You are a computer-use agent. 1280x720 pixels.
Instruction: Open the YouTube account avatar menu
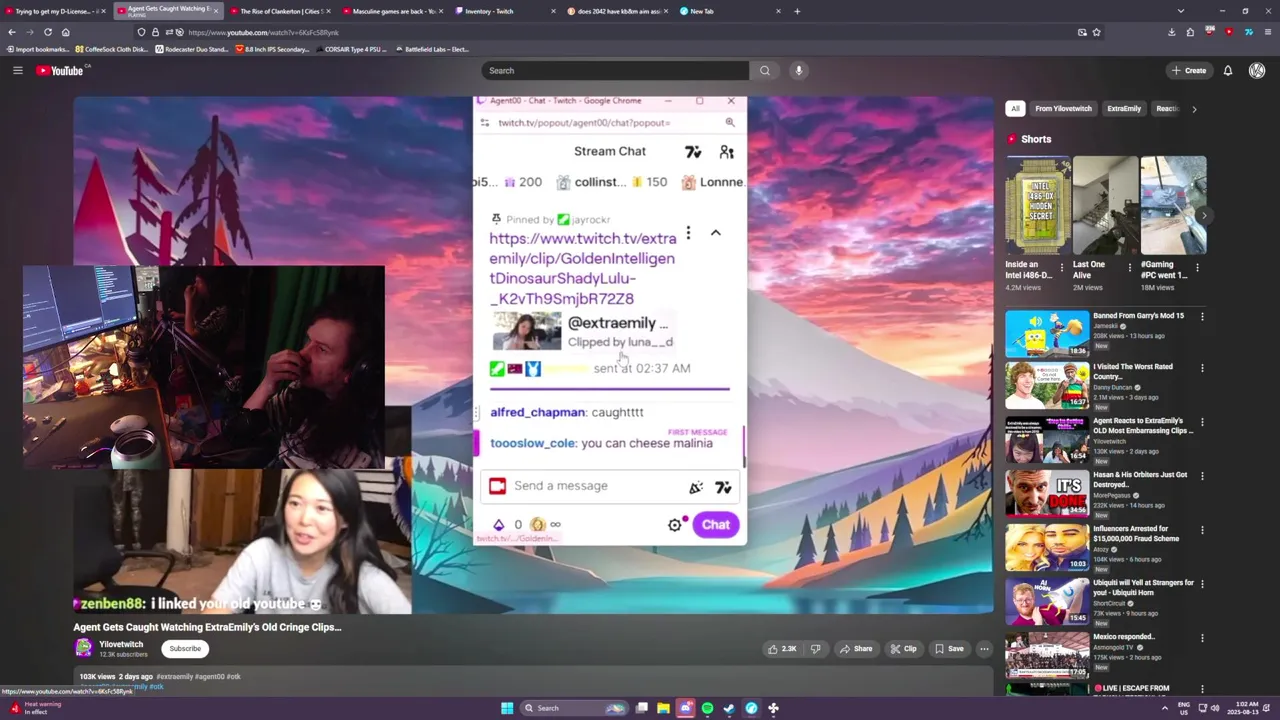coord(1257,70)
